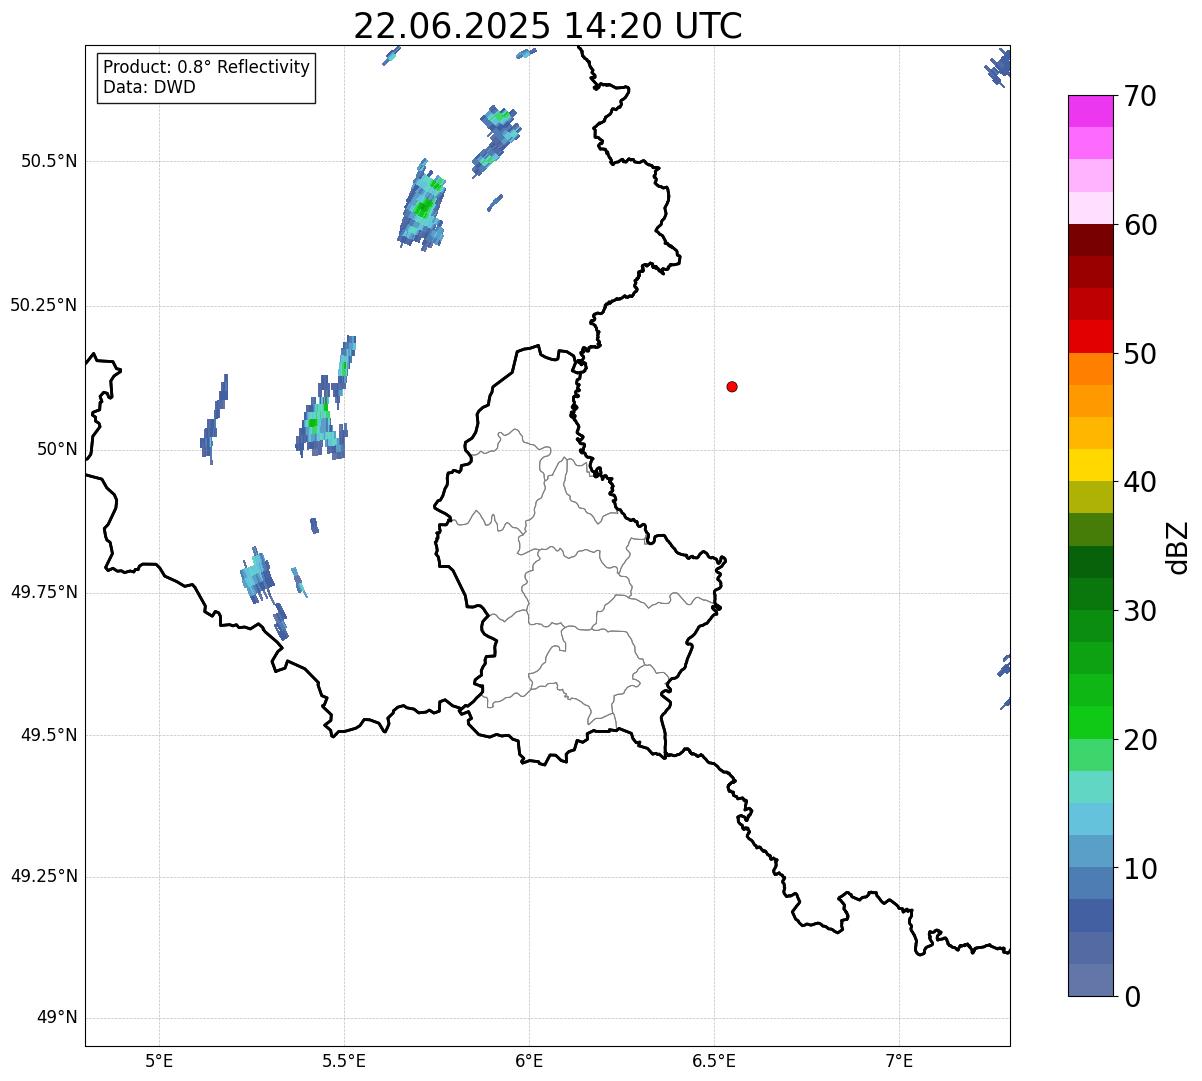Click the bright magenta top colorbar swatch
1202x1081 pixels.
[x=1090, y=111]
